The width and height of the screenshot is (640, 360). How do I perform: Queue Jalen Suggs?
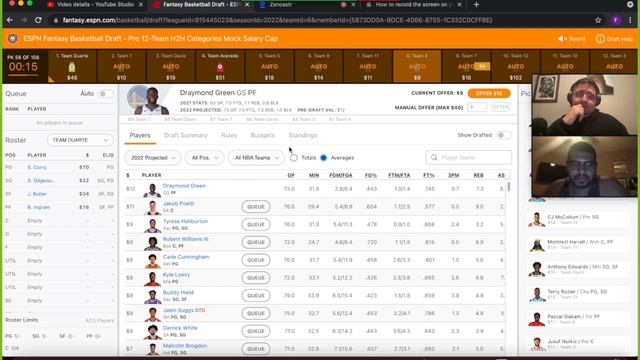coord(256,313)
